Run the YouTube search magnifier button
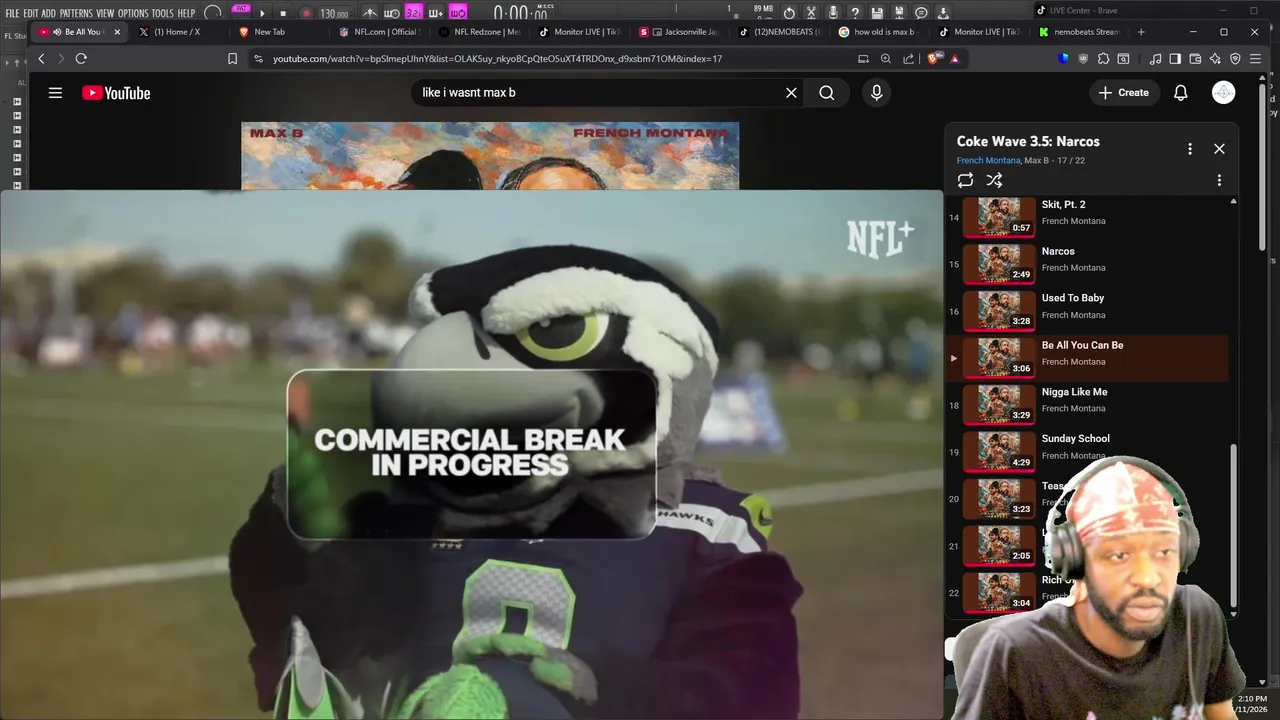The width and height of the screenshot is (1280, 720). [x=826, y=93]
